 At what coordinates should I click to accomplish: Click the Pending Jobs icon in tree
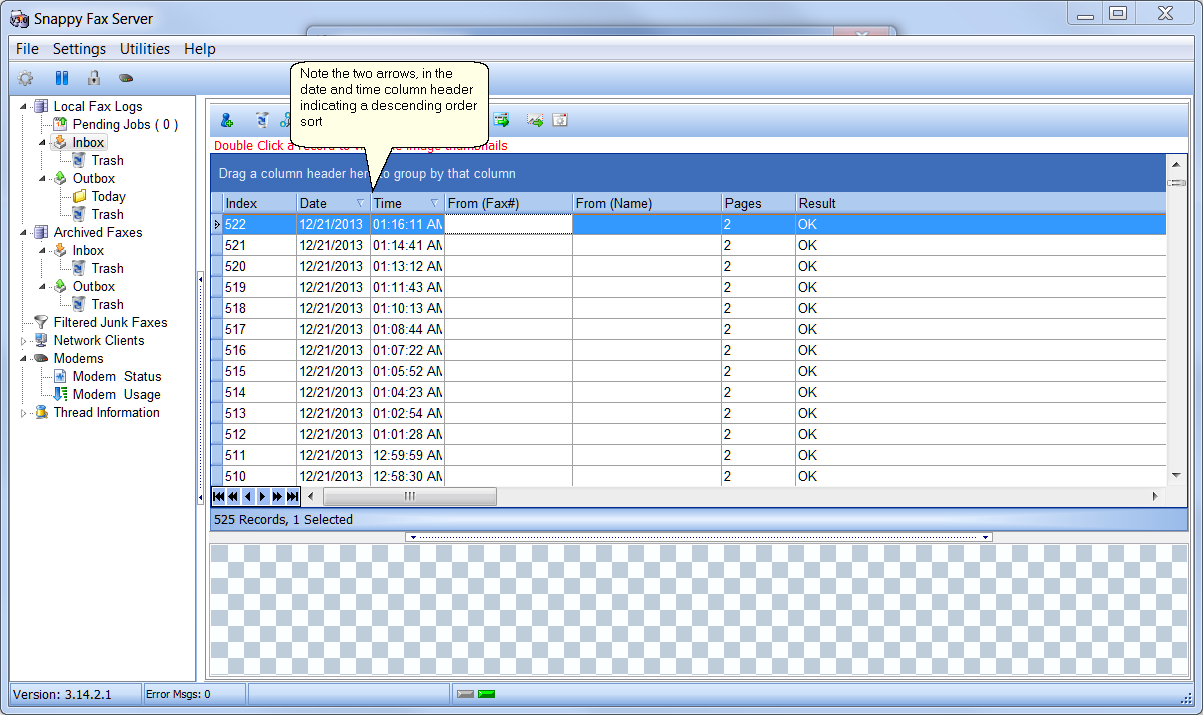[x=60, y=124]
